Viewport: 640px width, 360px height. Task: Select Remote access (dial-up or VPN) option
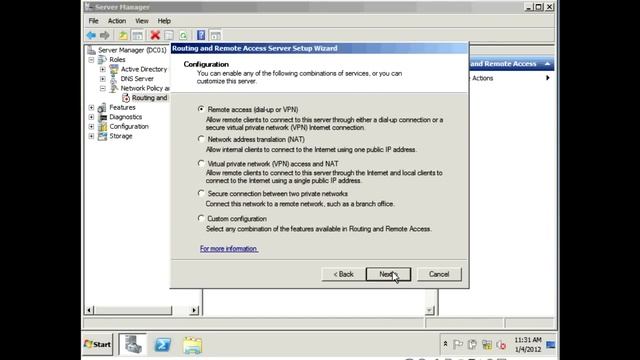(201, 109)
